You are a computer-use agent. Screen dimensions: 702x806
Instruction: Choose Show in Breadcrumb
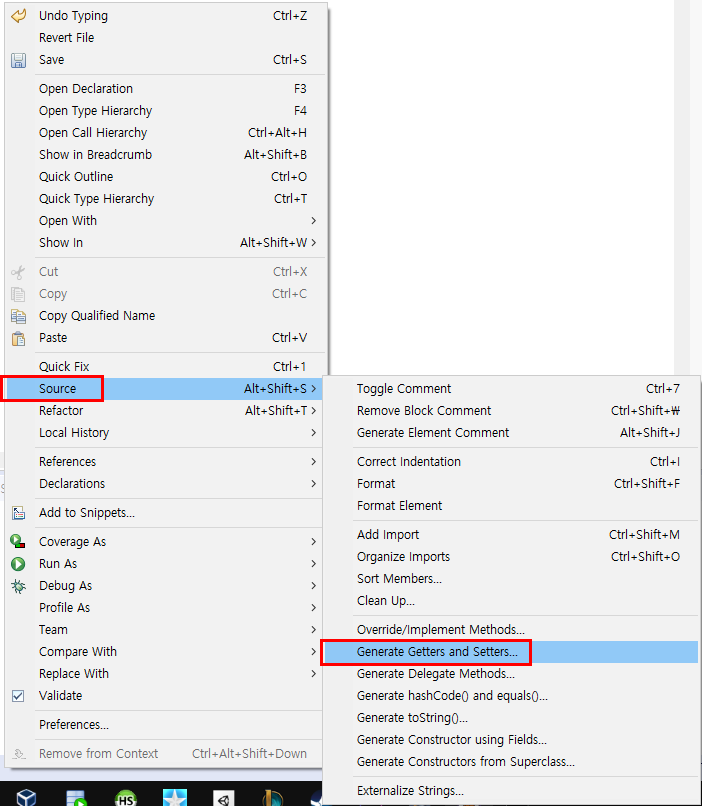pyautogui.click(x=165, y=155)
